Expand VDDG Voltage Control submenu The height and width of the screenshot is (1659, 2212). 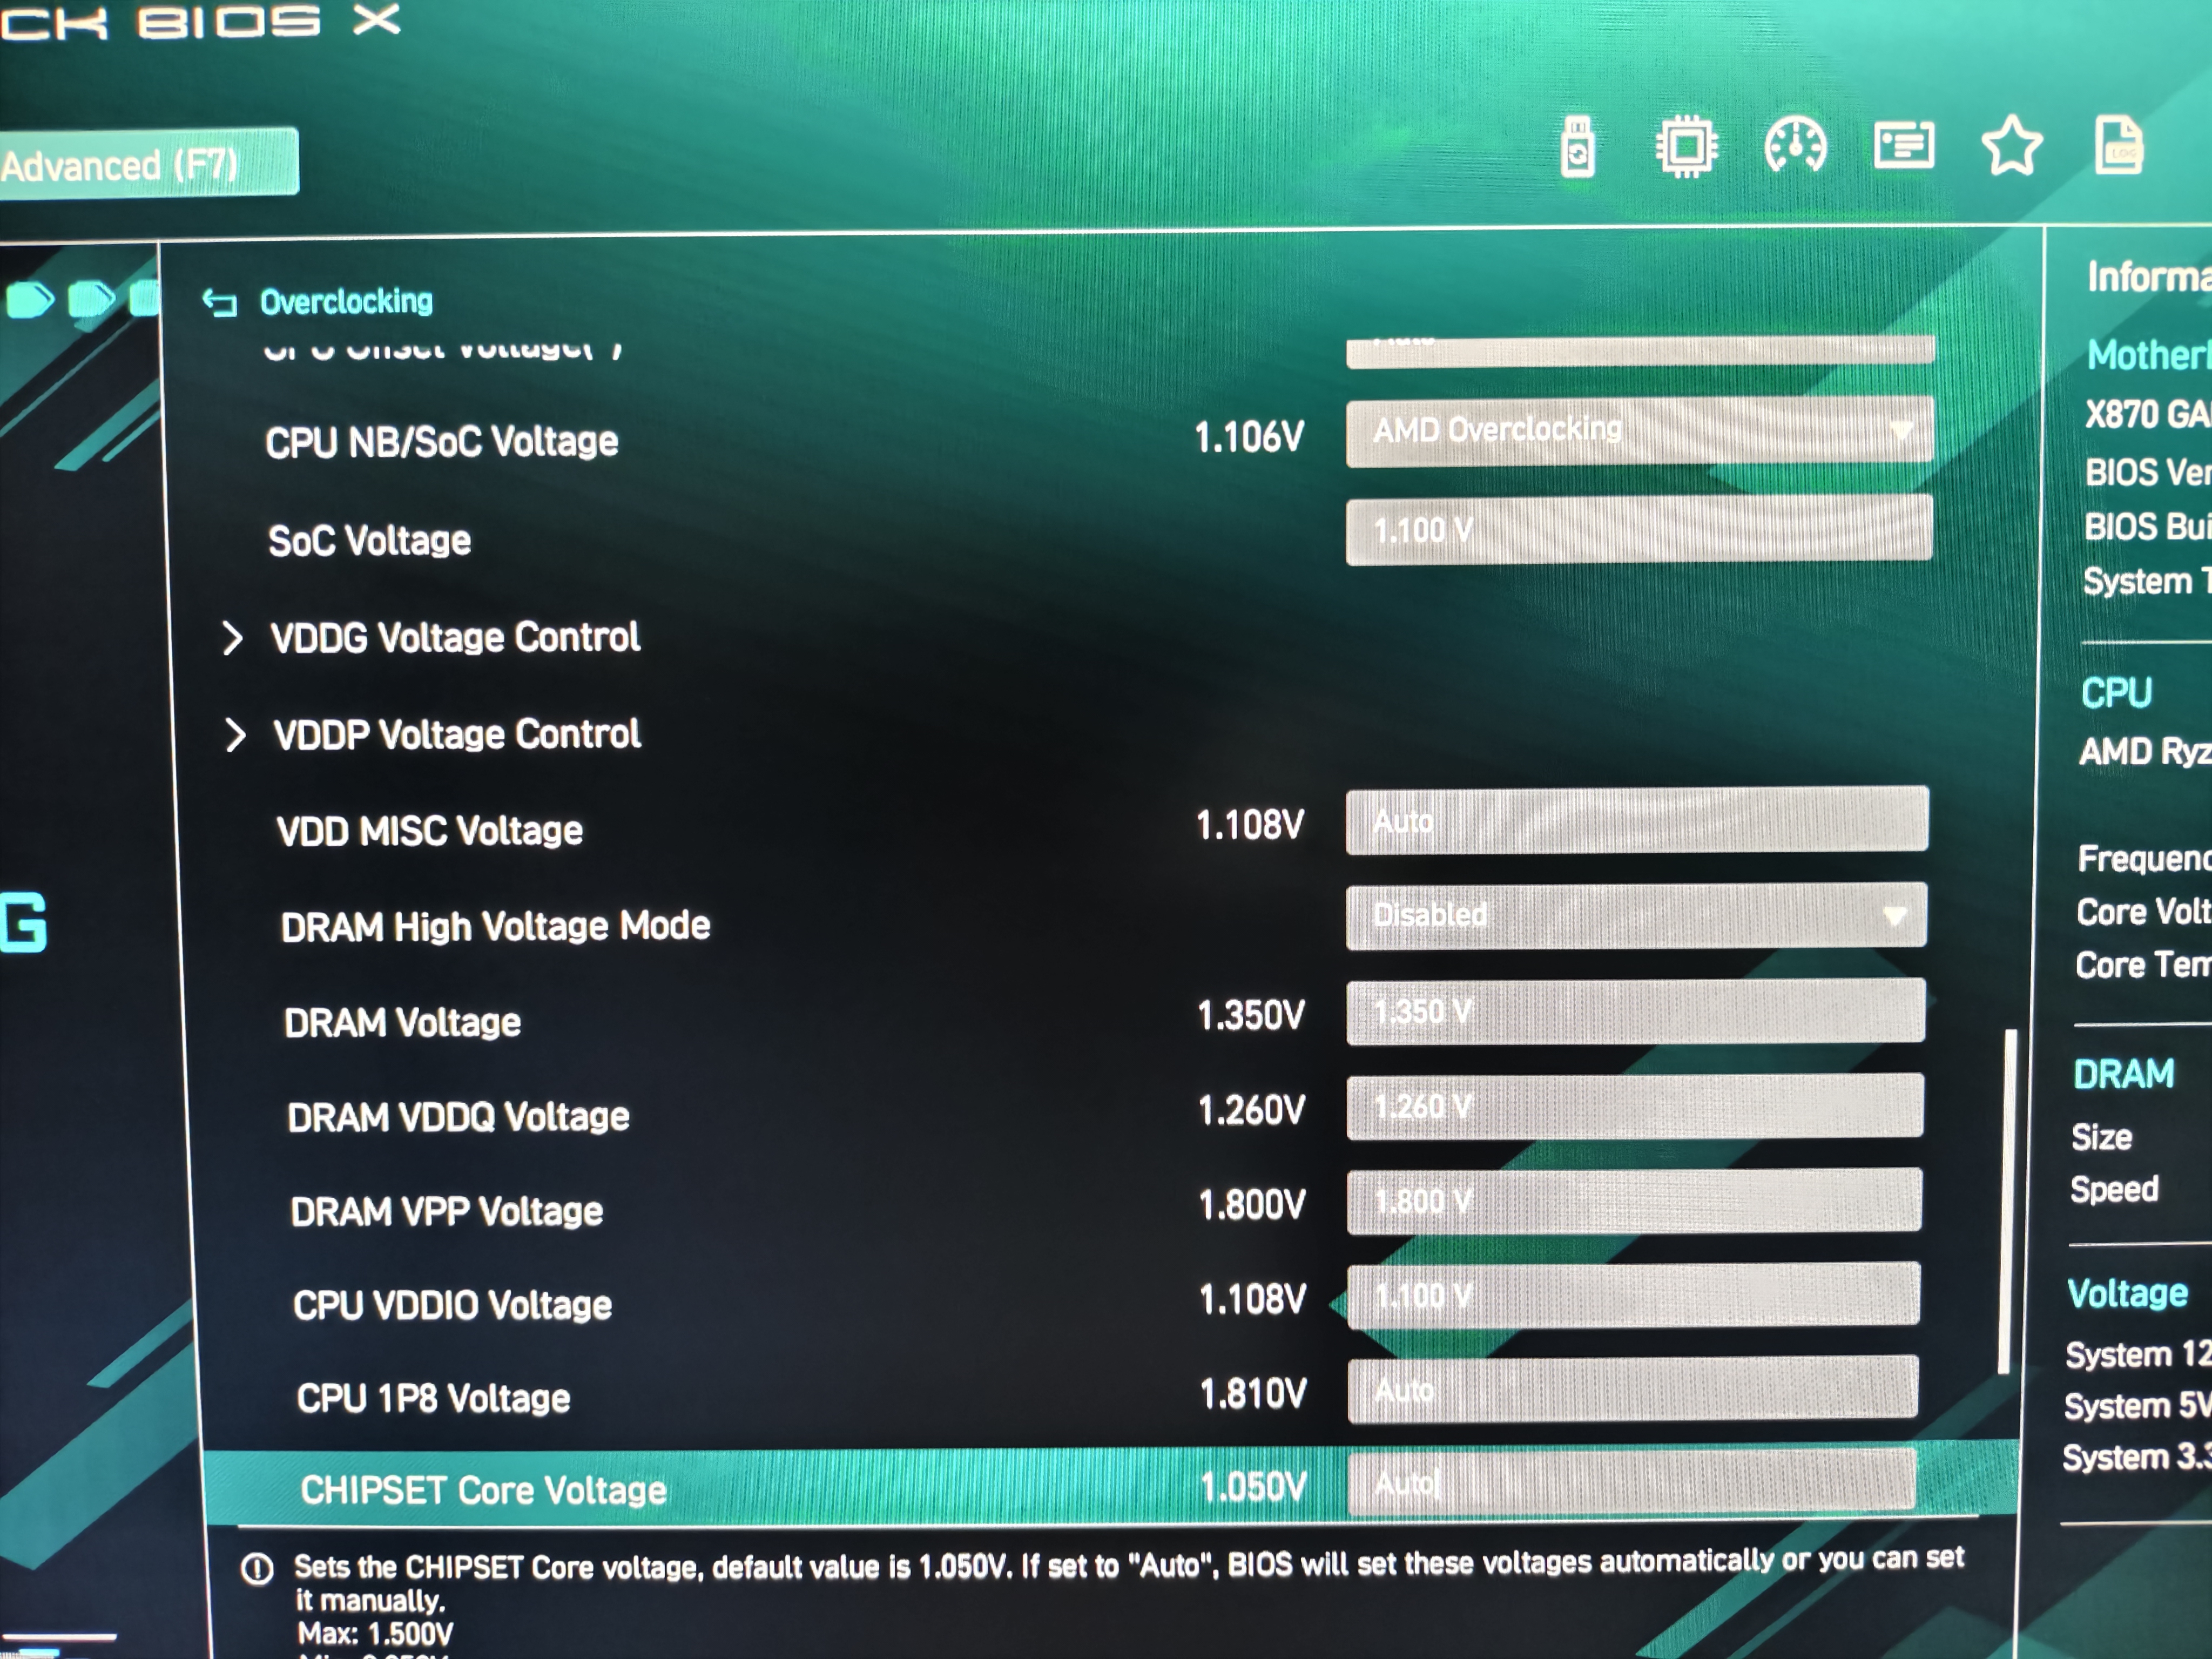455,637
